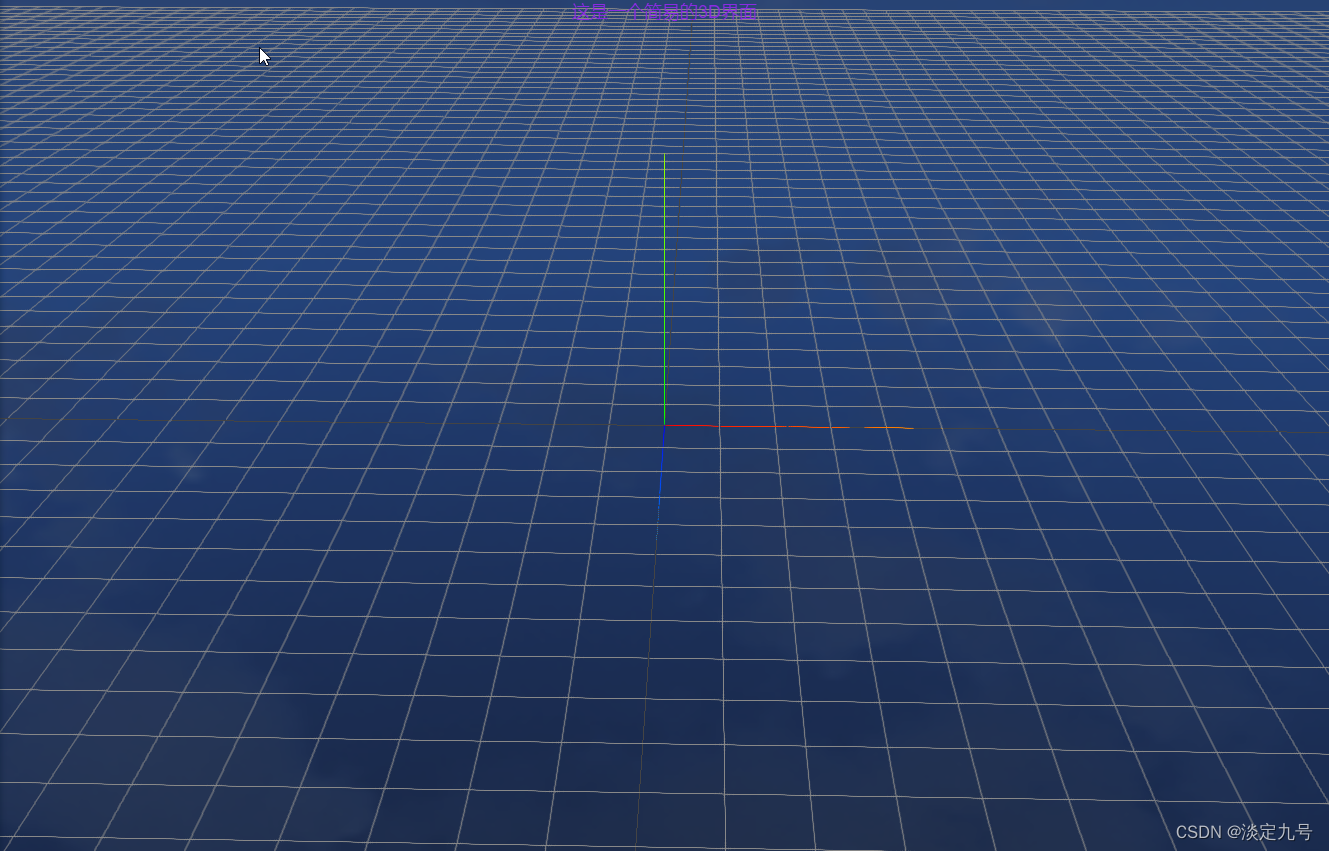Select the red X-axis of the gizmo

(x=750, y=426)
